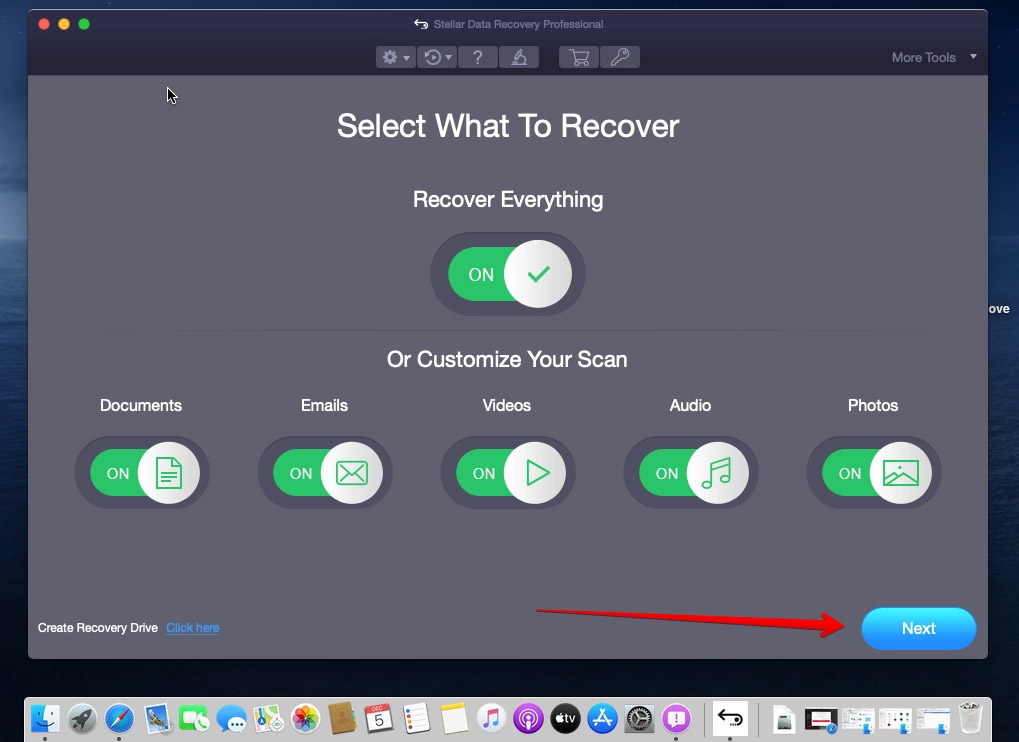Click the Next button
1019x742 pixels.
tap(918, 628)
